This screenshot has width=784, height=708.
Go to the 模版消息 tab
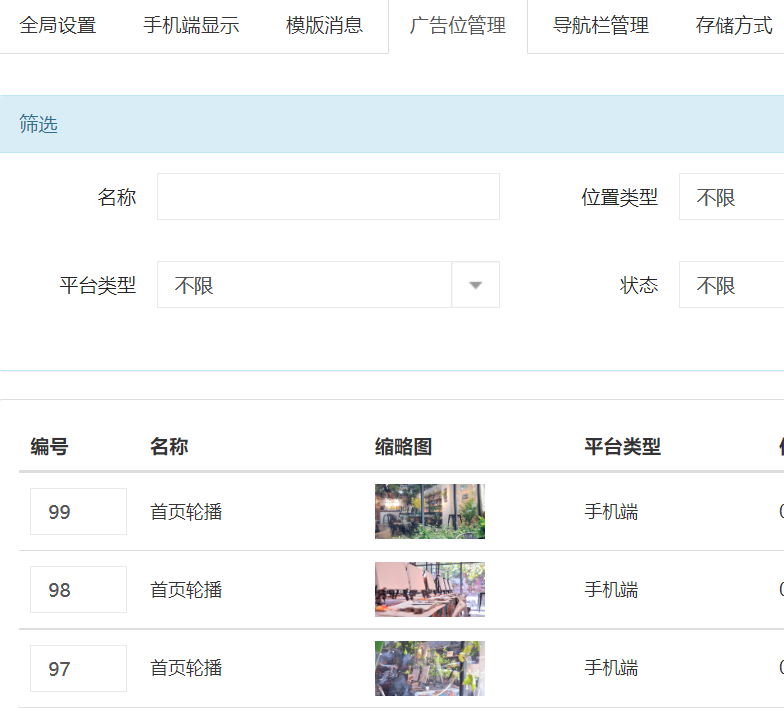point(324,26)
